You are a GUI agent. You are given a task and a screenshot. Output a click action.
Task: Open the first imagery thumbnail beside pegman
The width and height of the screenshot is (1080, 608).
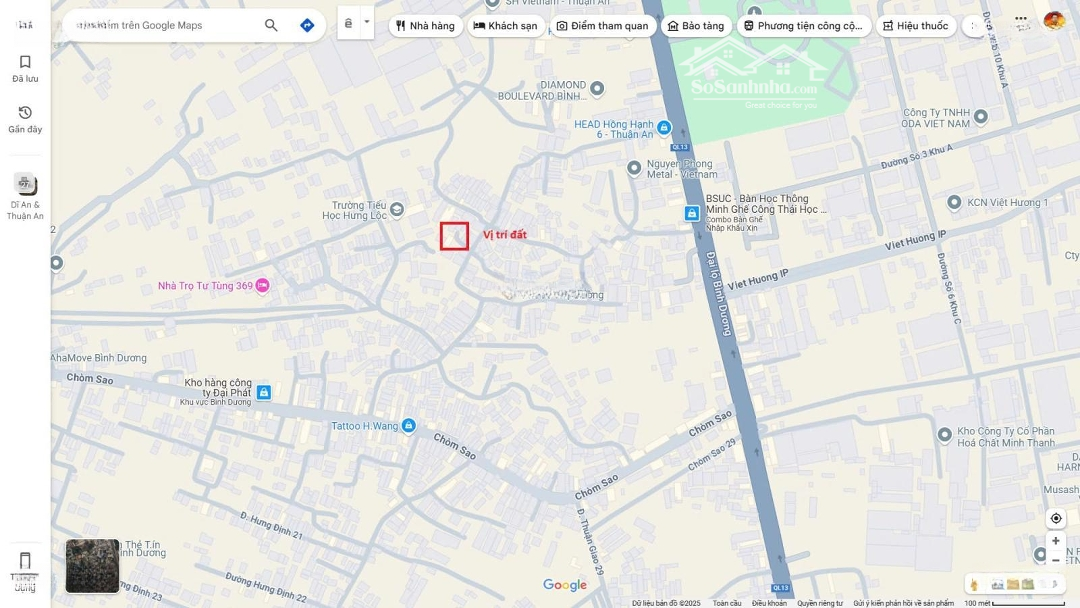[997, 585]
